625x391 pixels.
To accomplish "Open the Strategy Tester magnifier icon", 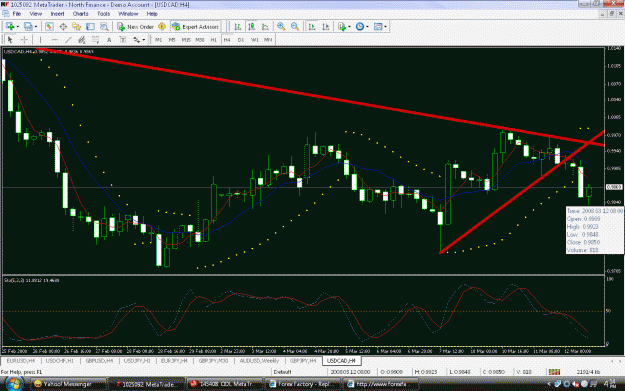I will (x=104, y=27).
